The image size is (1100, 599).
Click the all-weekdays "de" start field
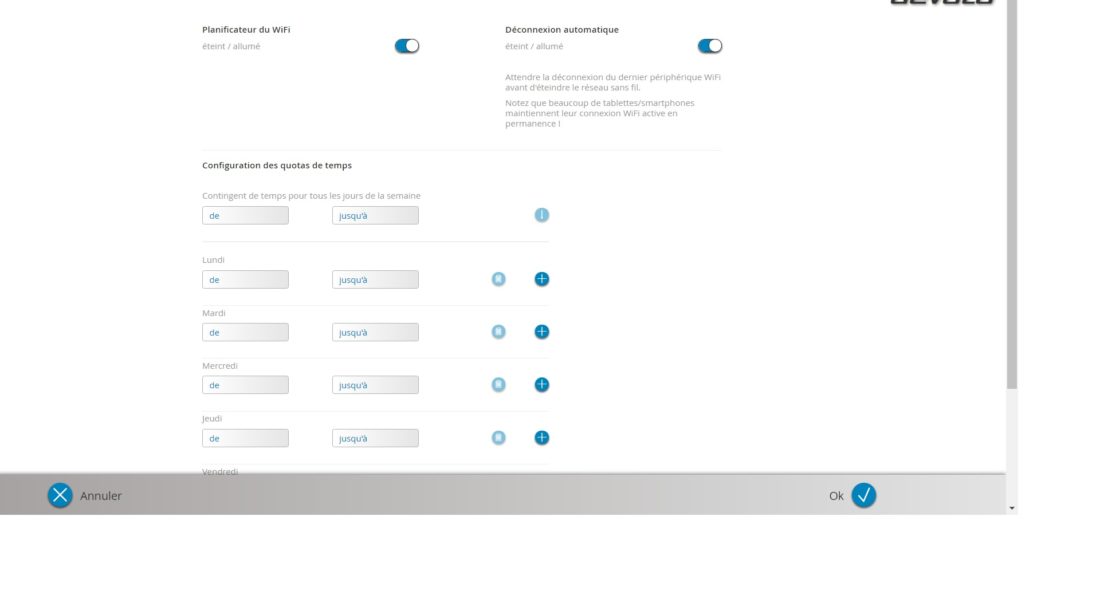tap(245, 216)
